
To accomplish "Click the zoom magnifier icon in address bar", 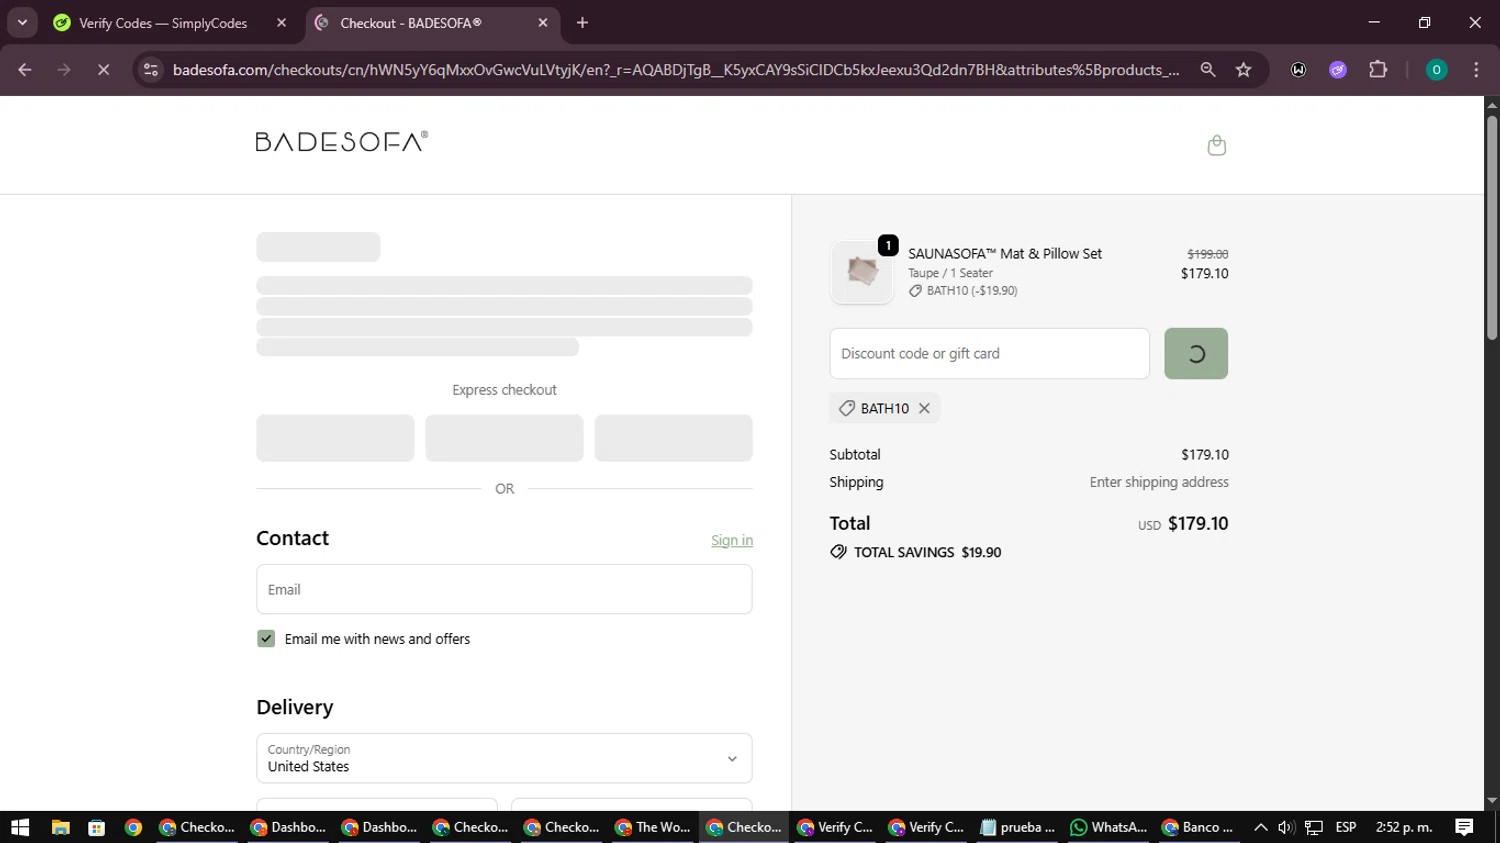I will coord(1208,70).
